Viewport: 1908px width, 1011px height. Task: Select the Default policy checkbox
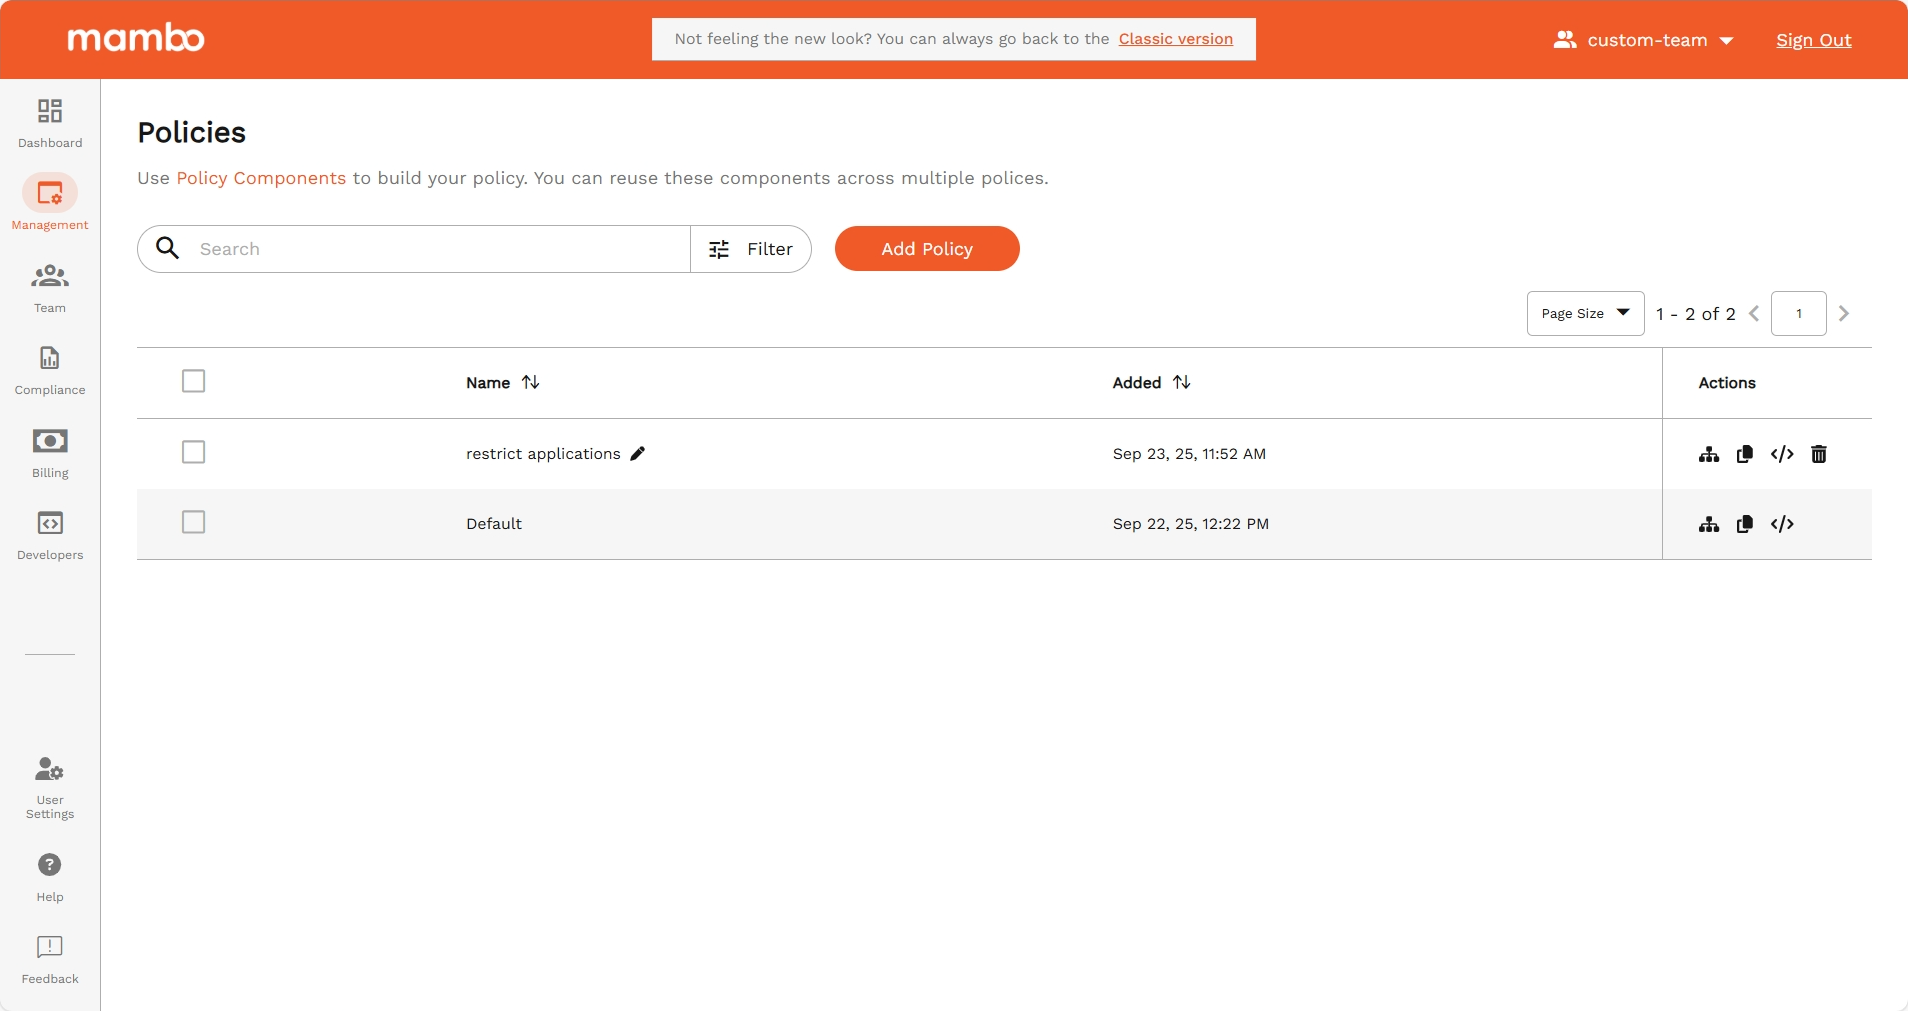[194, 522]
